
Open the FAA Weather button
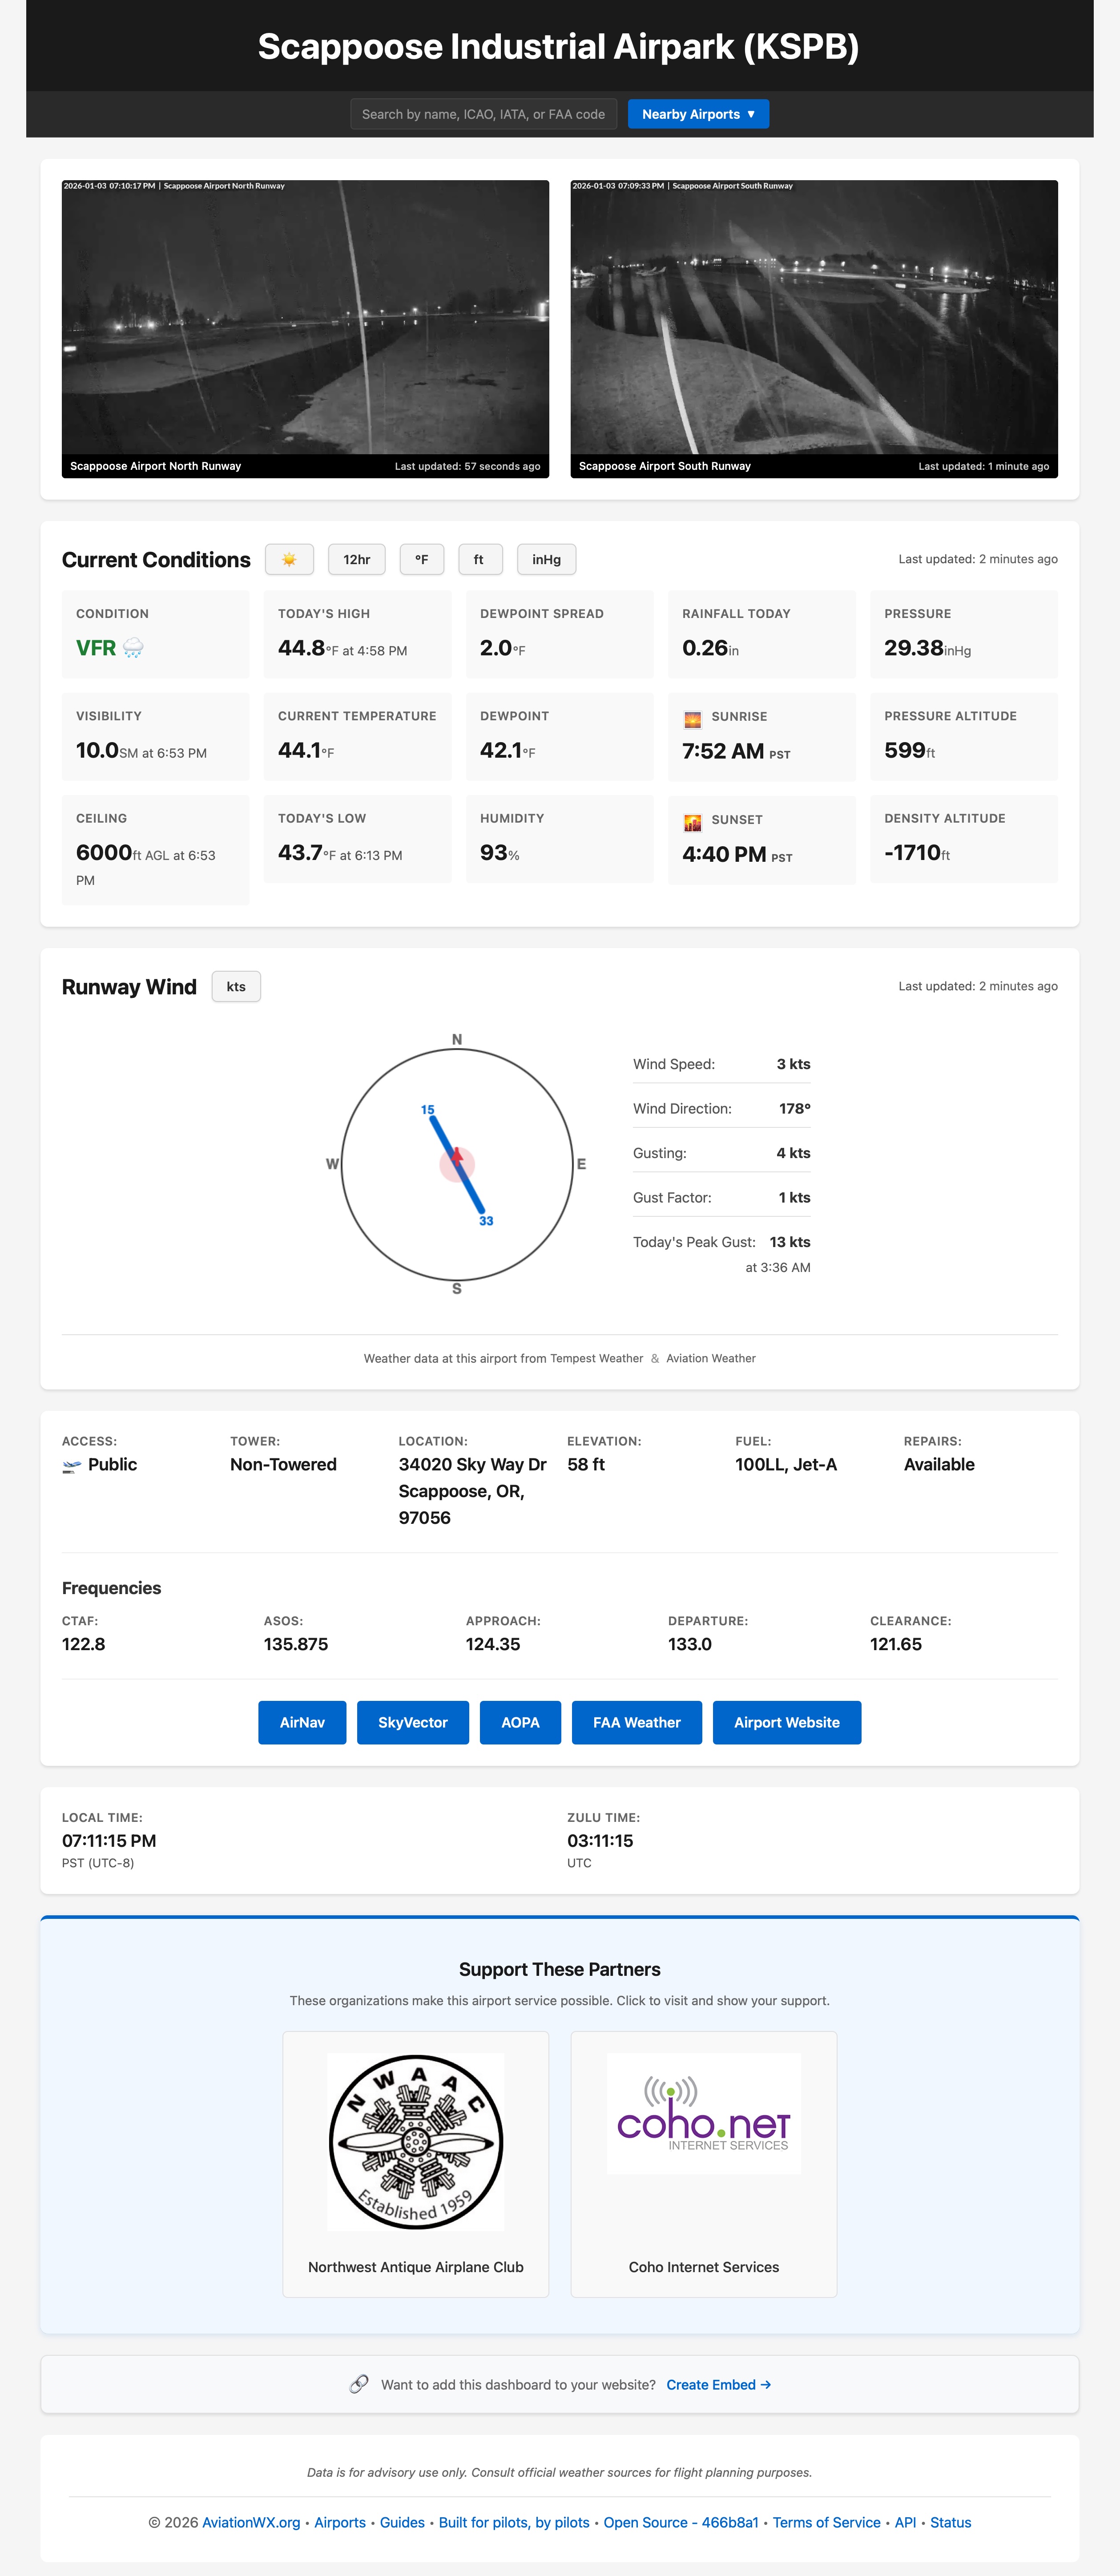tap(636, 1722)
